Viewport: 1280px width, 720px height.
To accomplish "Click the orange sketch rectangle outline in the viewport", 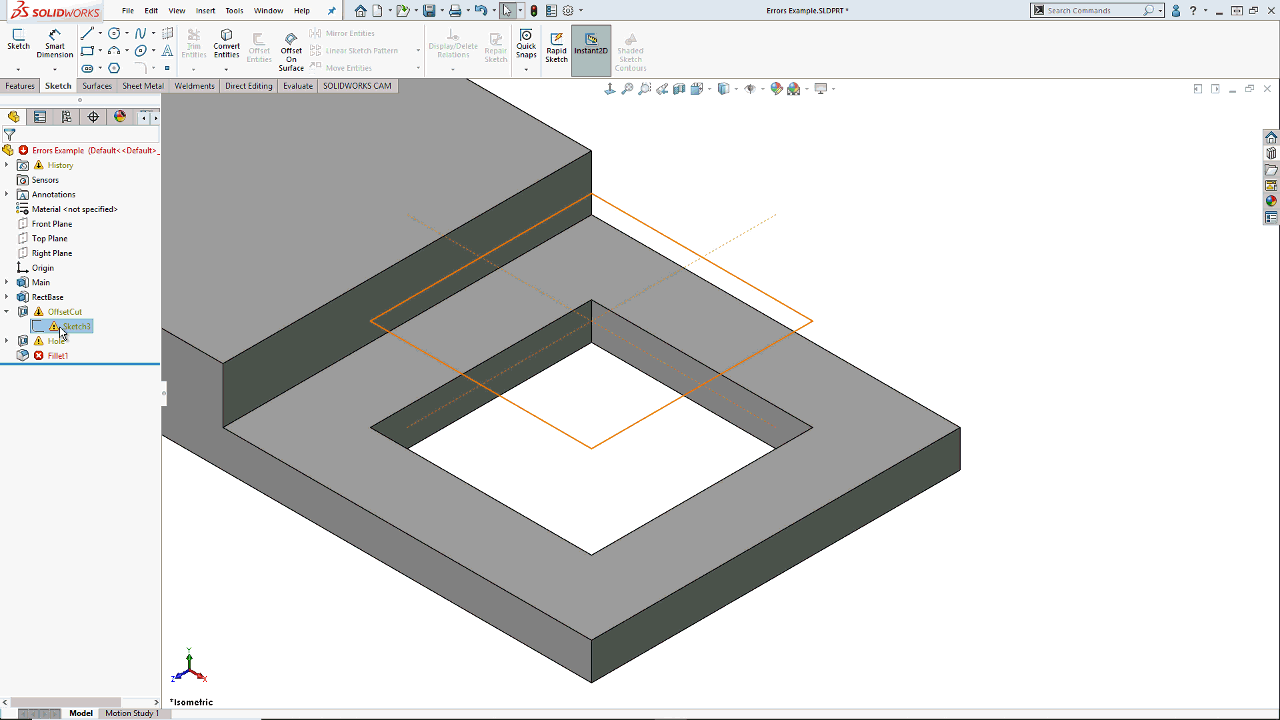I will [702, 257].
